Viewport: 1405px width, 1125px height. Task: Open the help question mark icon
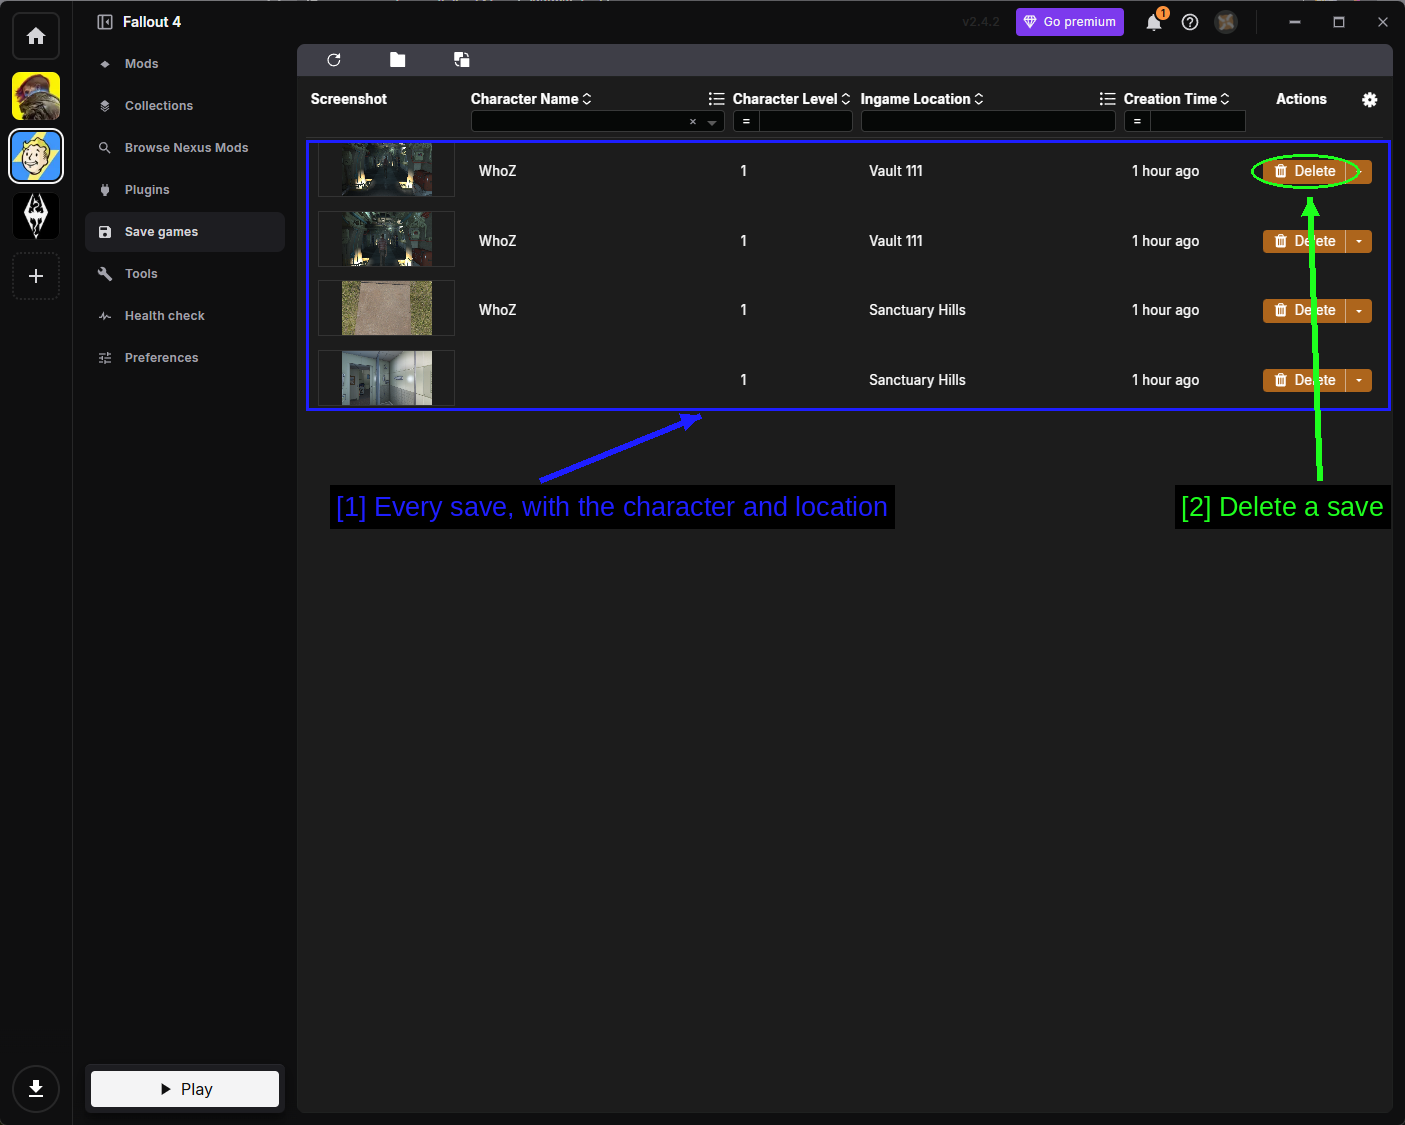[1190, 22]
